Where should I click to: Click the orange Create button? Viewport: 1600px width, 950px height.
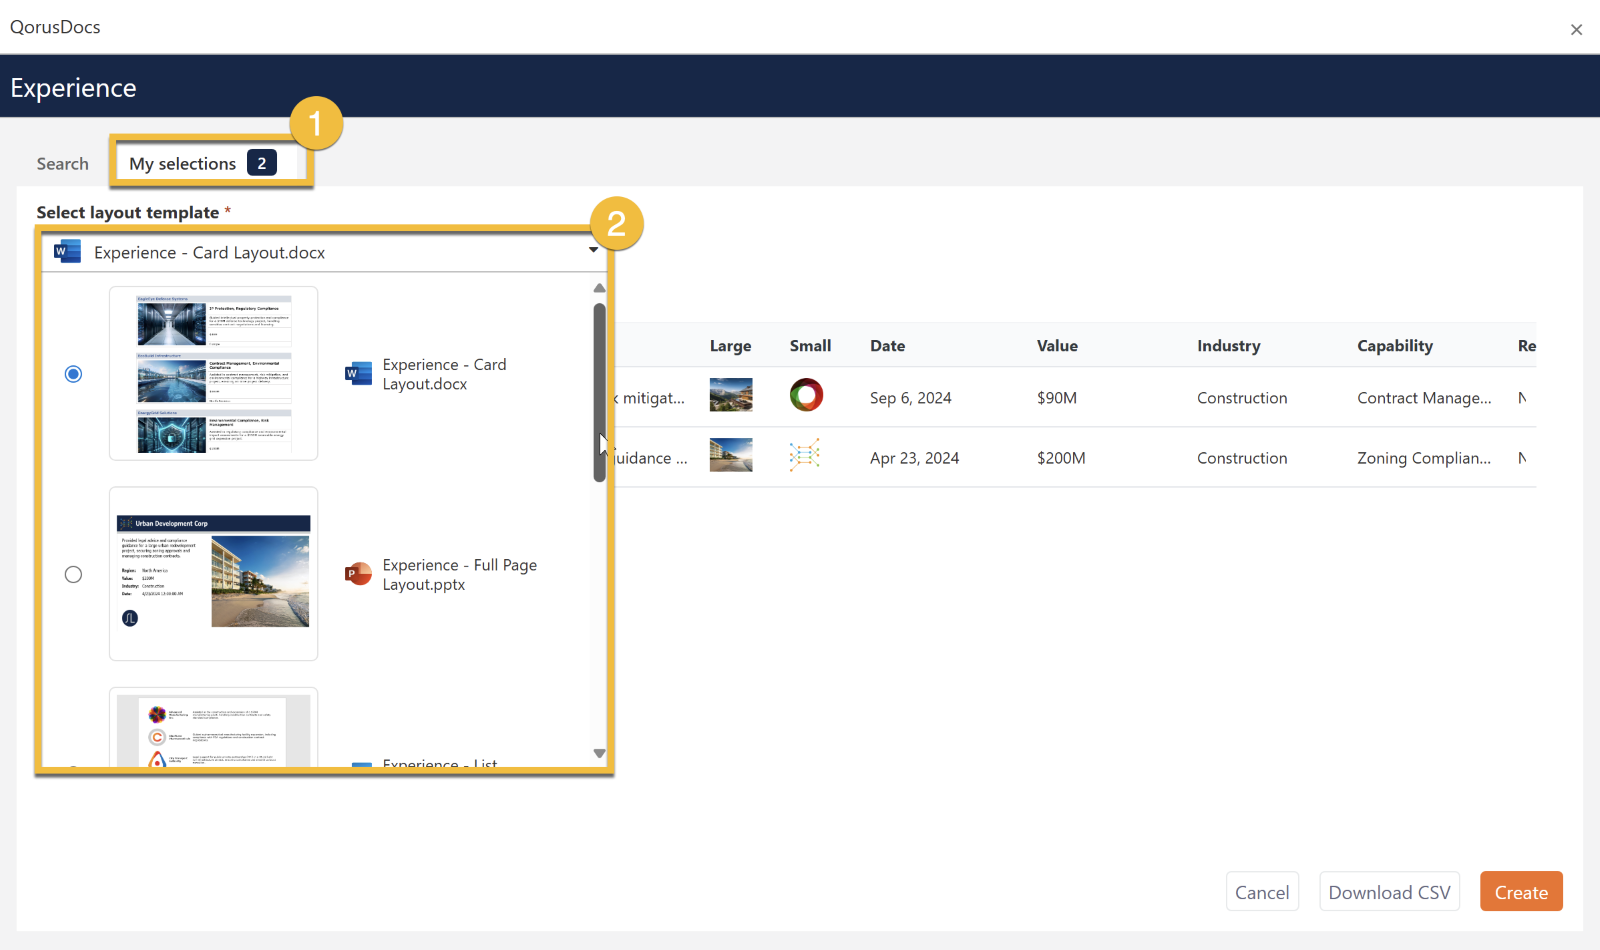tap(1521, 892)
